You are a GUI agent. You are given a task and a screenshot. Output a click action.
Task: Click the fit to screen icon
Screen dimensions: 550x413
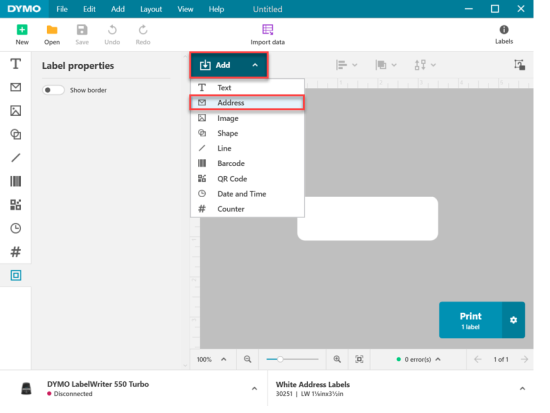pos(359,359)
